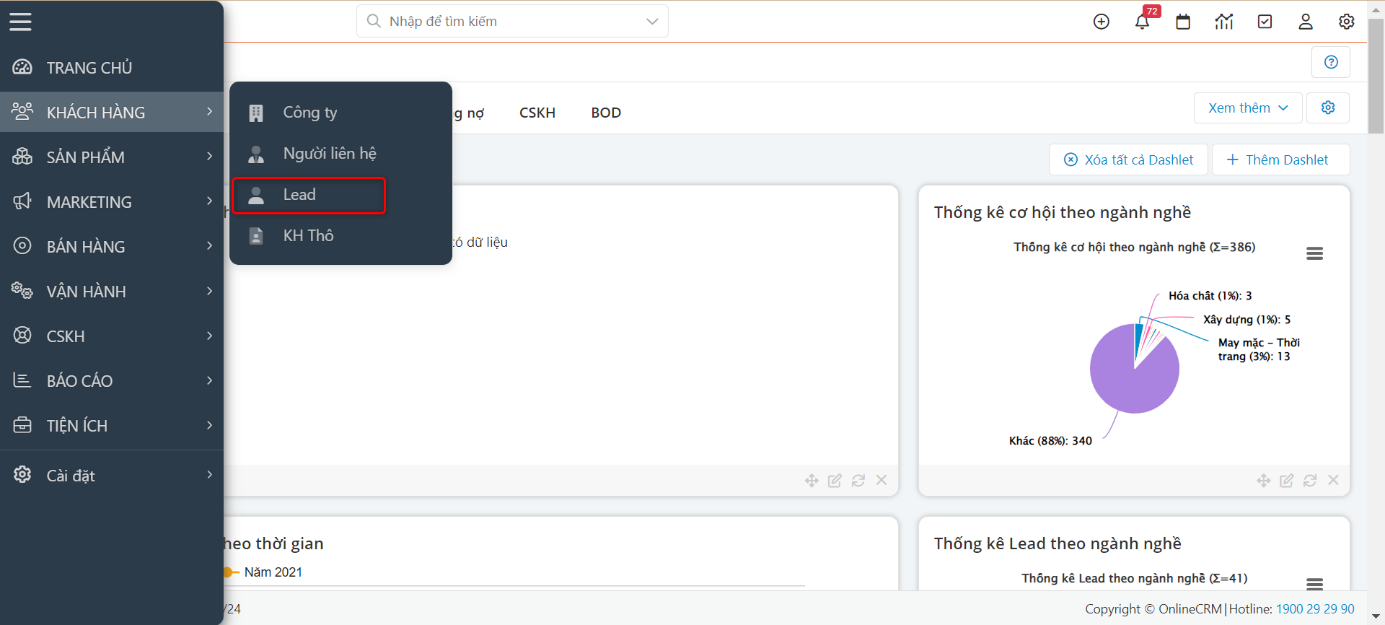Open the tasks checkbox icon in top bar
Image resolution: width=1385 pixels, height=625 pixels.
pyautogui.click(x=1265, y=21)
